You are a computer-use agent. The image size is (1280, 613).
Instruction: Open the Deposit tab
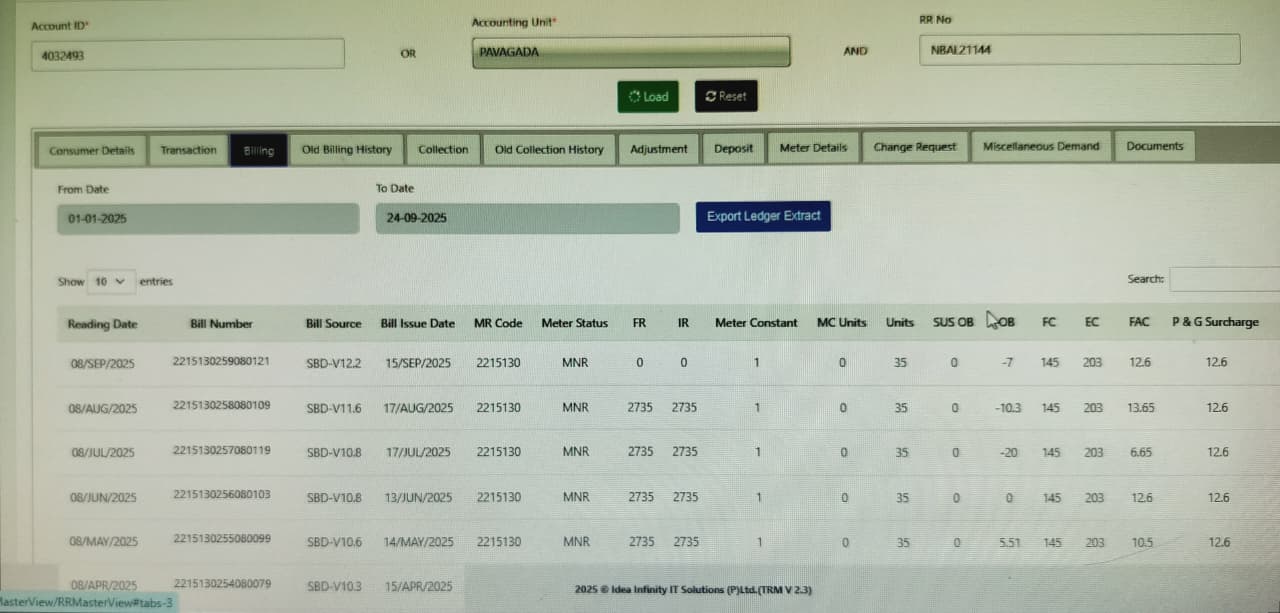click(733, 148)
